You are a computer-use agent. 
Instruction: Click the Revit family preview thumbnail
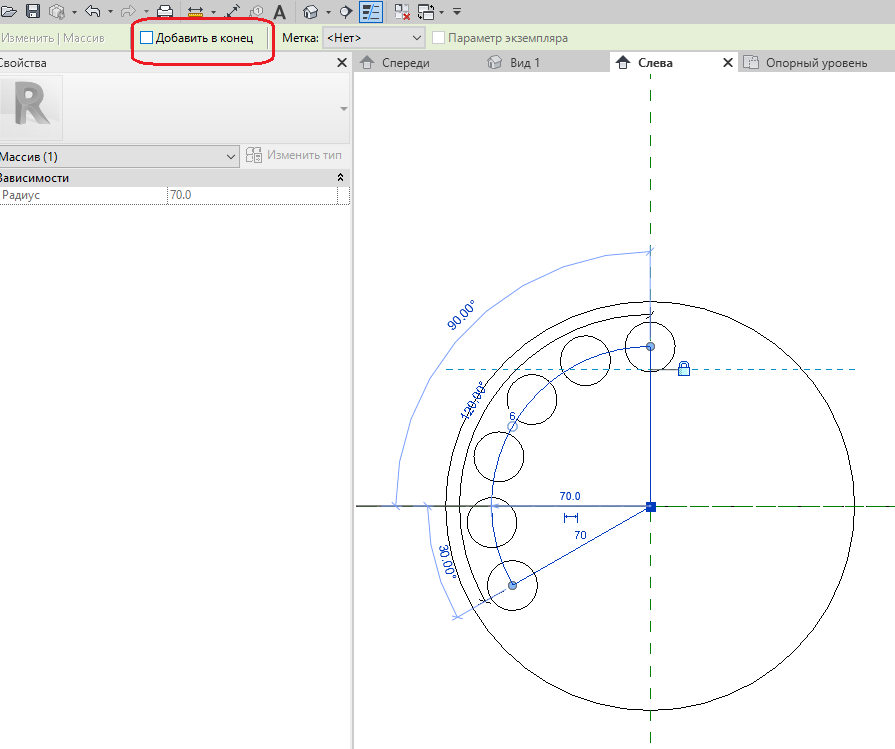tap(31, 107)
